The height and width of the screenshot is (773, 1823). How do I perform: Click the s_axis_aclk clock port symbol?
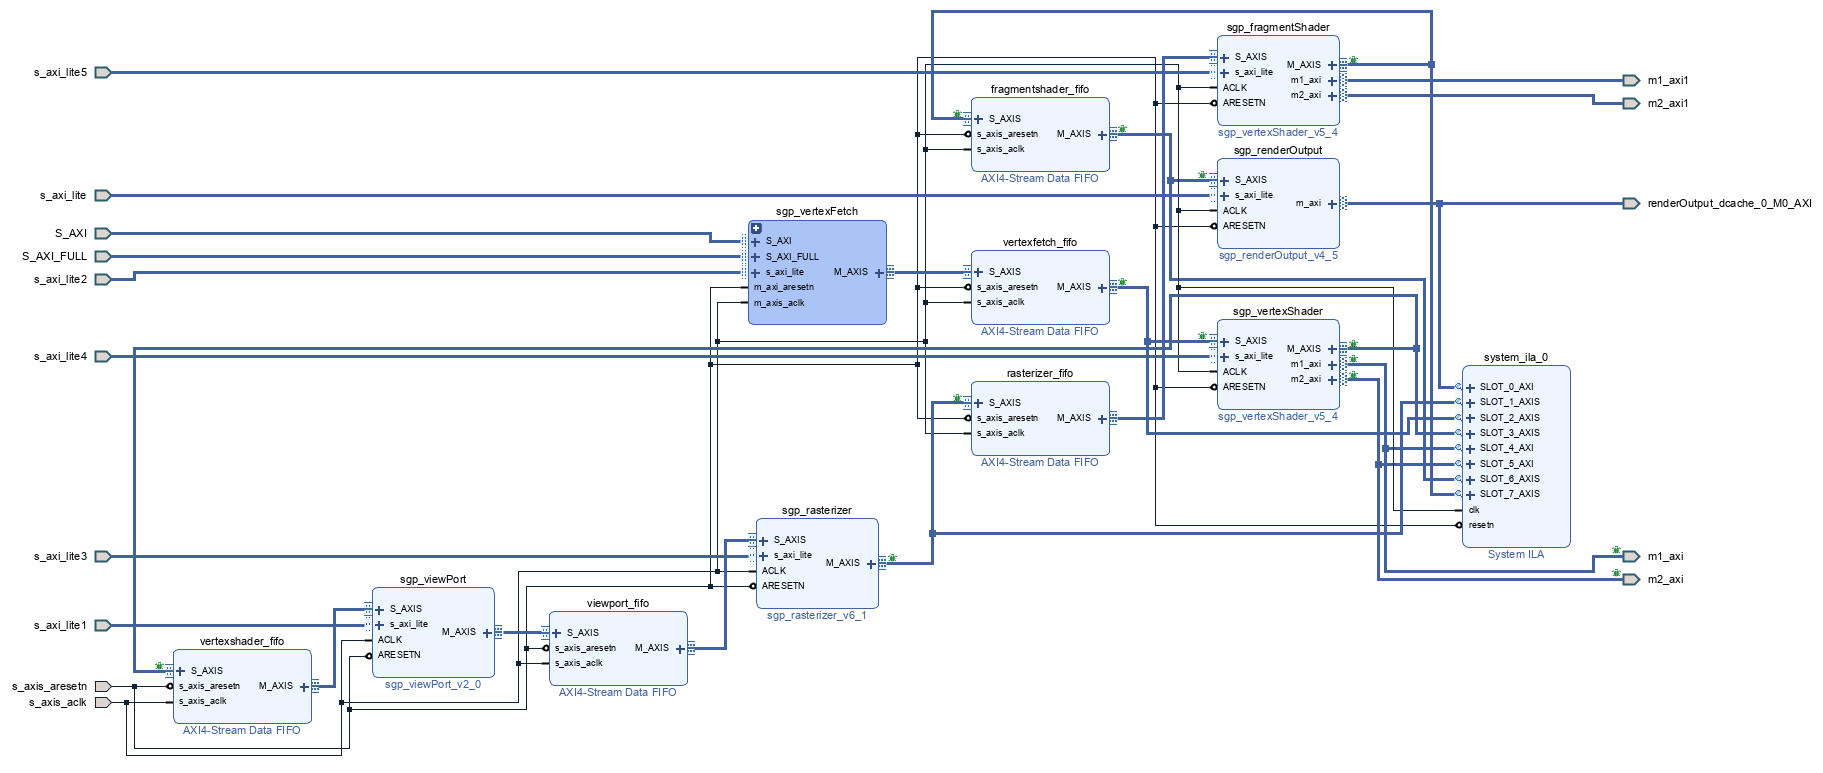[102, 702]
